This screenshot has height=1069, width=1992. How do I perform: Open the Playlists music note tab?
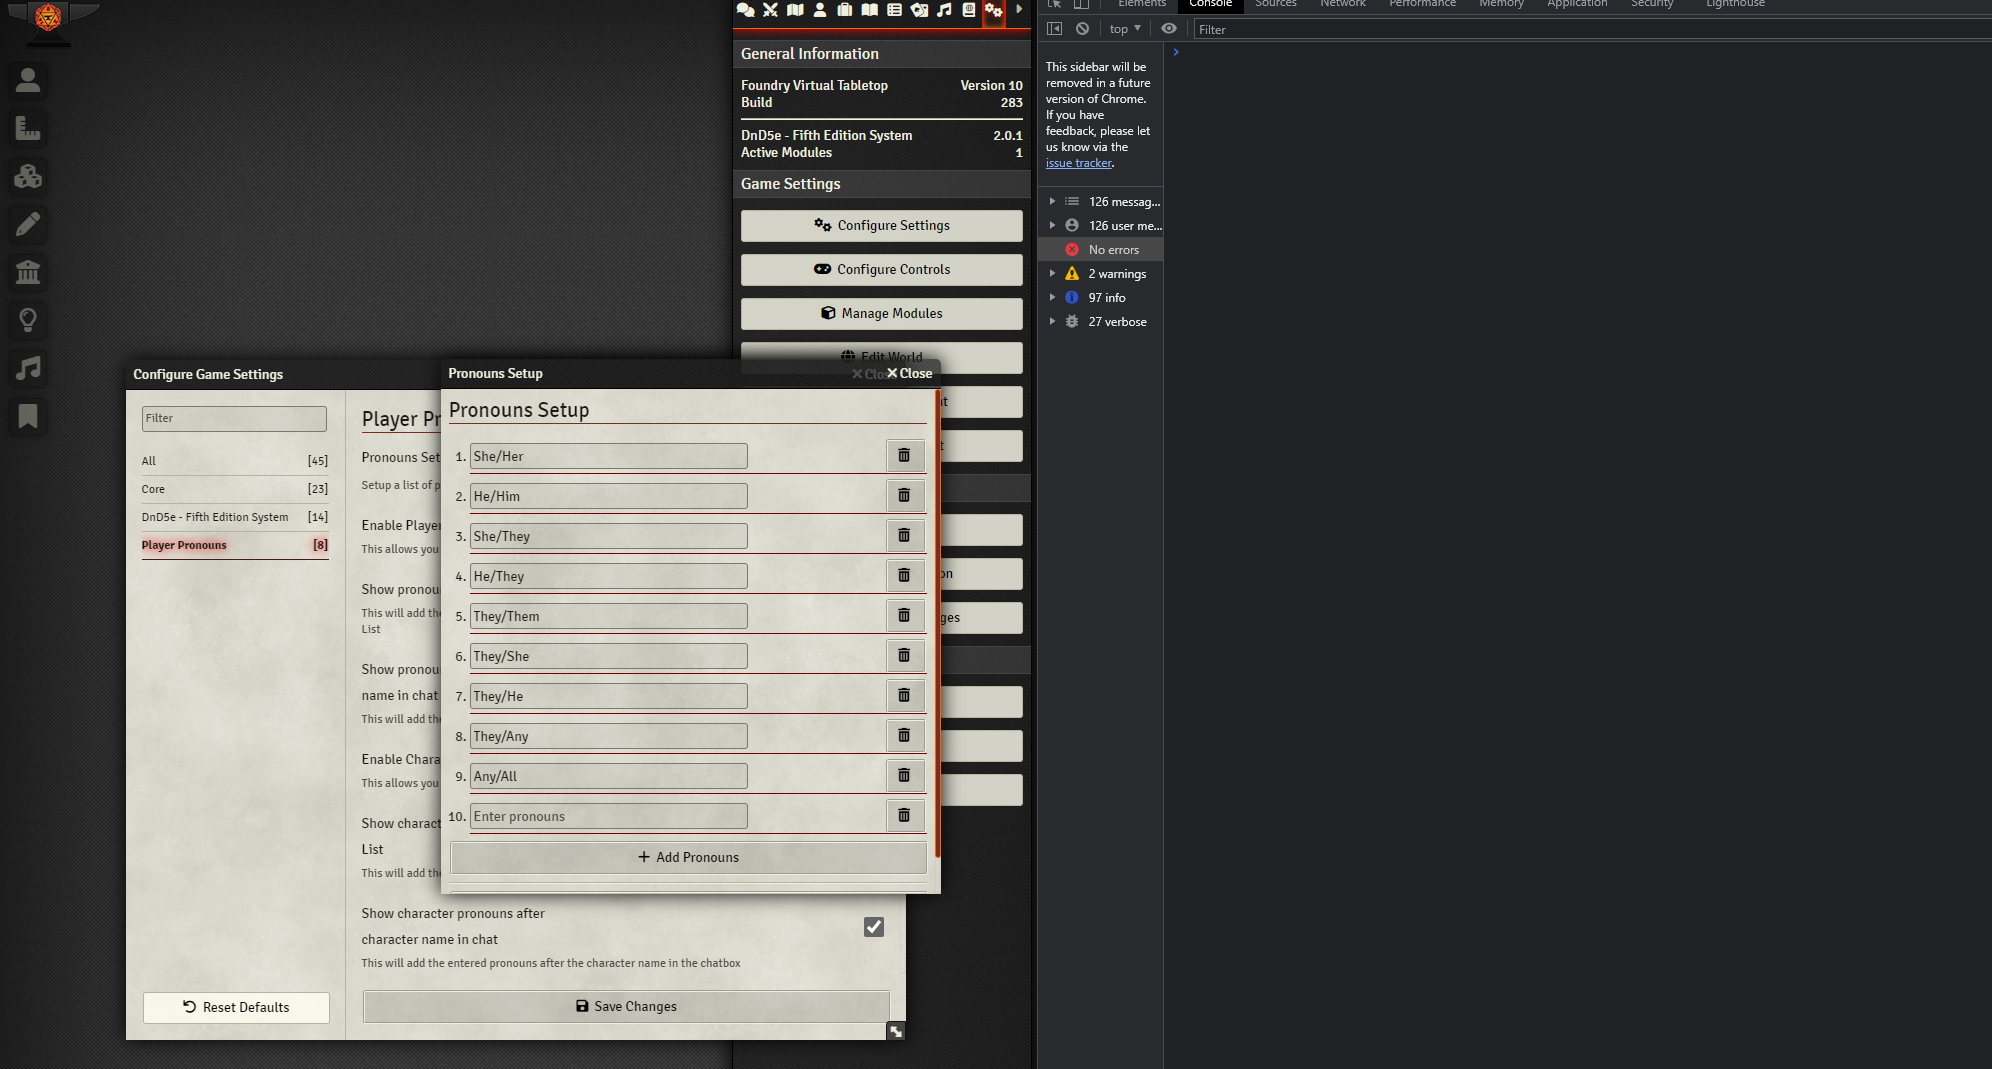944,10
